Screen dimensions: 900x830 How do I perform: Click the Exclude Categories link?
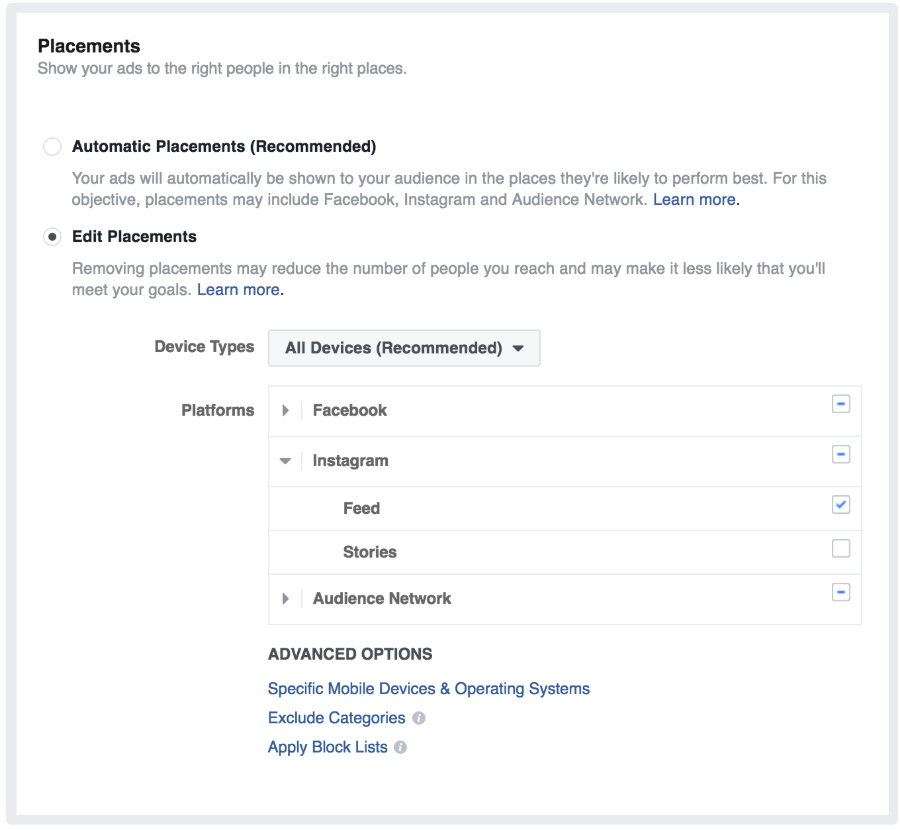click(336, 718)
